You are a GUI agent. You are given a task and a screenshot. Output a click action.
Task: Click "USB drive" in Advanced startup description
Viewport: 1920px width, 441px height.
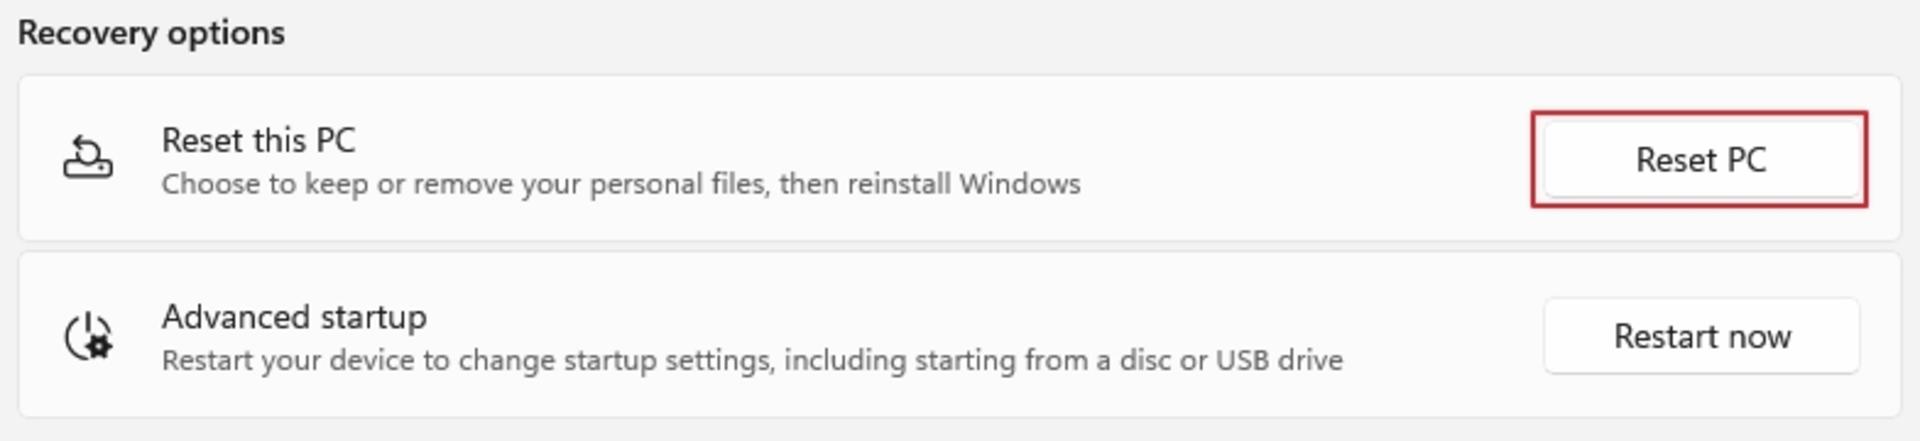(1279, 360)
